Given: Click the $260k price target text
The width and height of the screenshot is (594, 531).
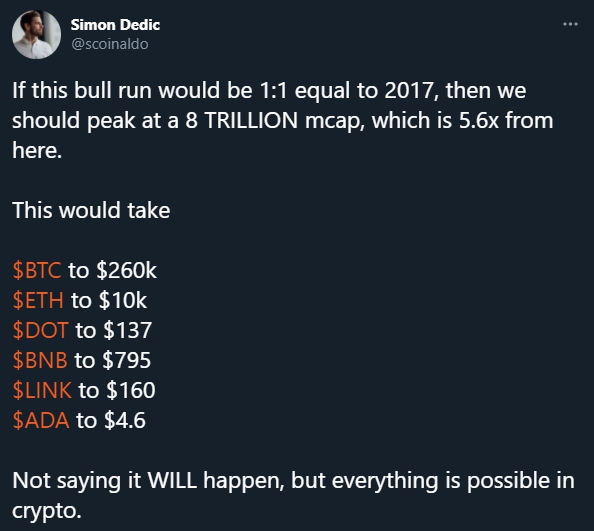Looking at the screenshot, I should [x=126, y=270].
